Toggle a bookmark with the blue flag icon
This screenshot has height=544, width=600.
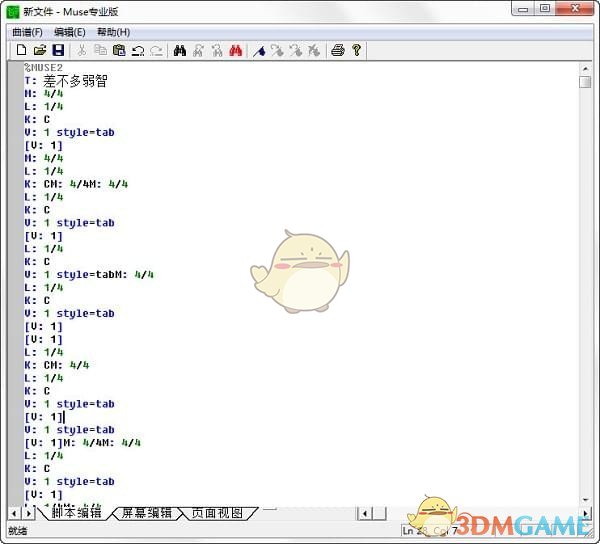click(259, 50)
